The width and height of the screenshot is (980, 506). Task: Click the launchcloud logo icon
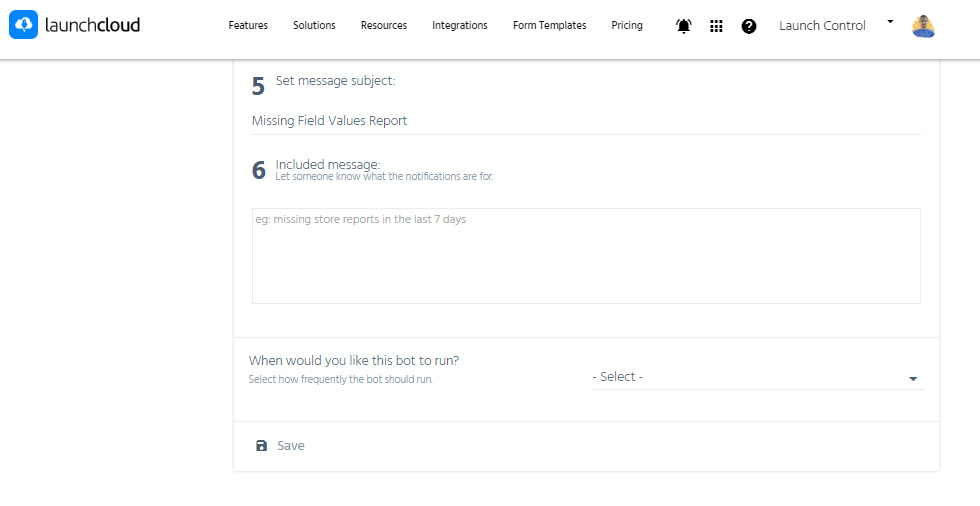[23, 25]
